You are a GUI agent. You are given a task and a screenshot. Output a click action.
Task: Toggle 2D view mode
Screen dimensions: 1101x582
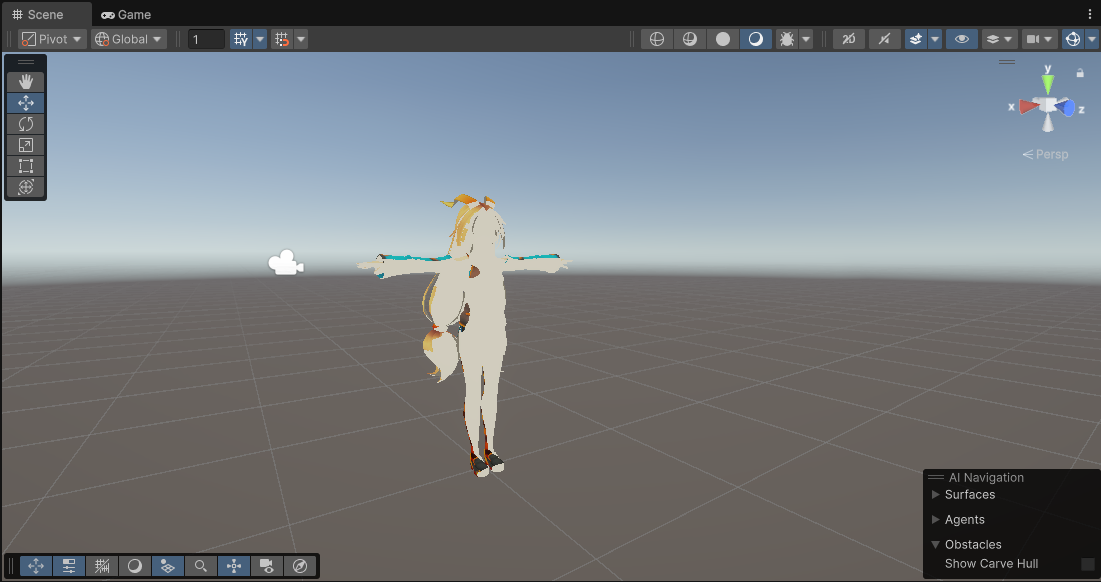849,39
